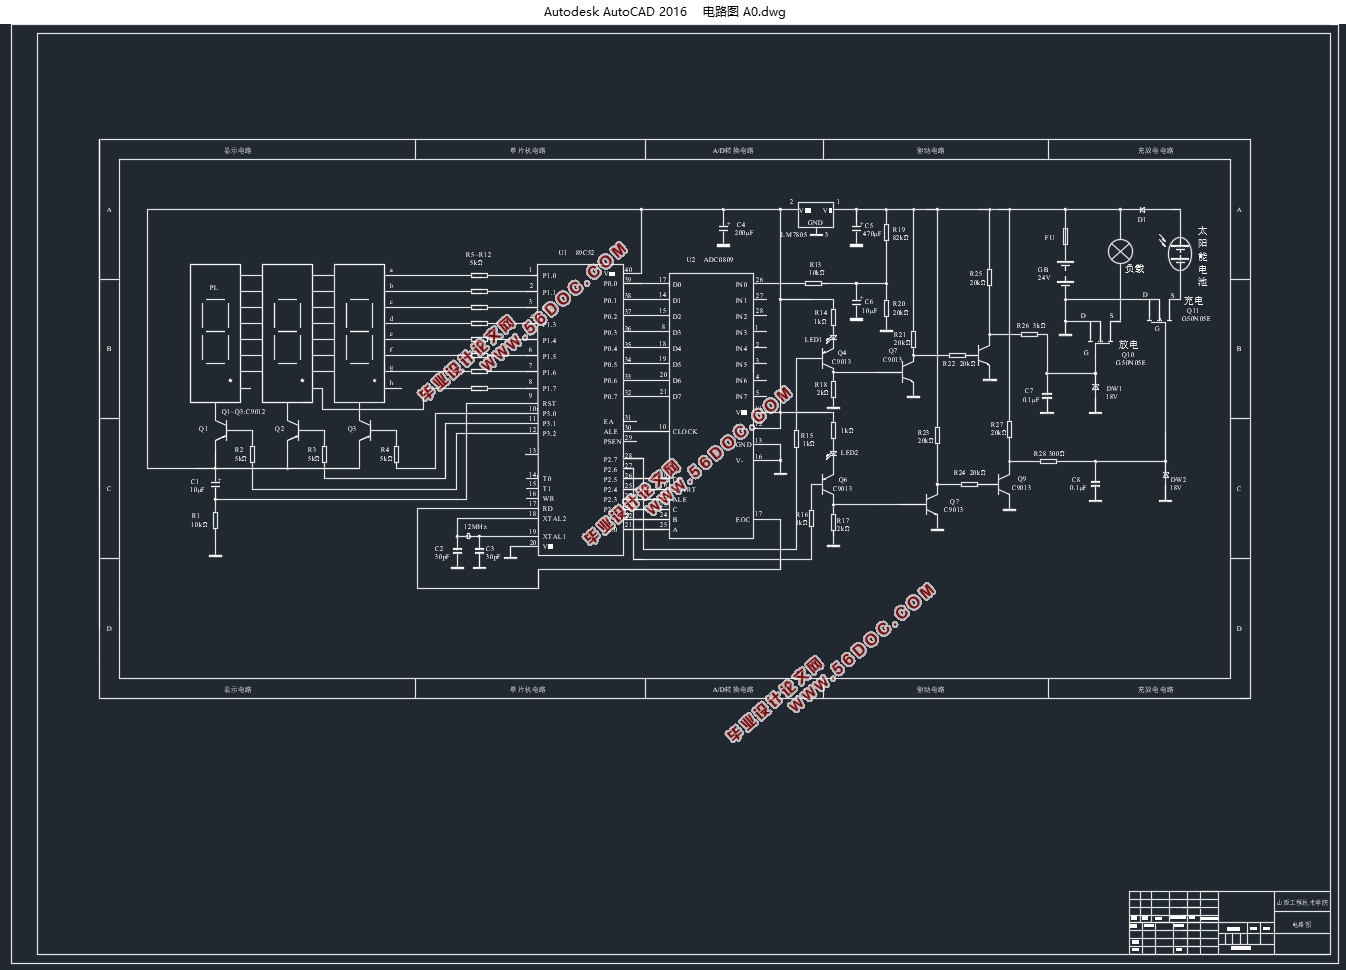The height and width of the screenshot is (970, 1346).
Task: Click the 12MHz crystal oscillator symbol
Action: pyautogui.click(x=468, y=537)
